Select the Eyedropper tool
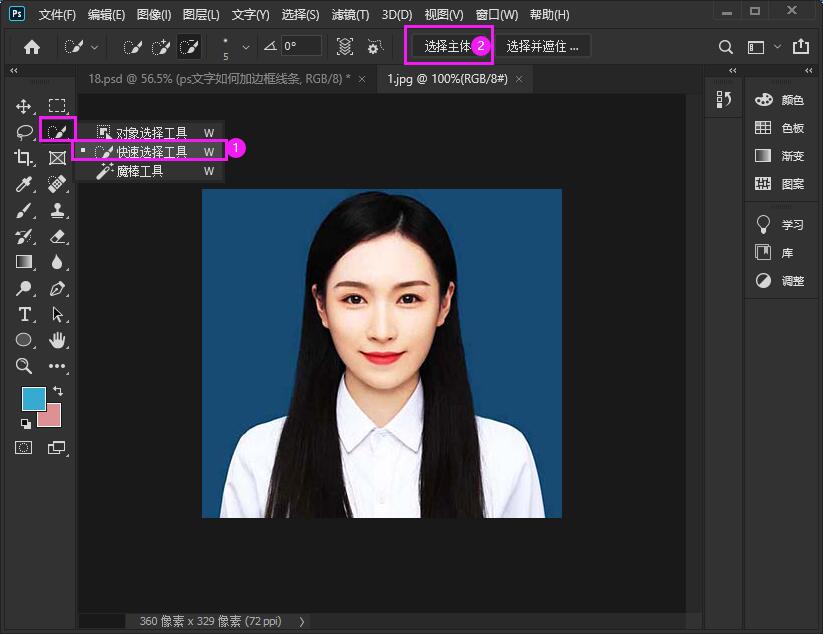The image size is (823, 634). pyautogui.click(x=24, y=184)
